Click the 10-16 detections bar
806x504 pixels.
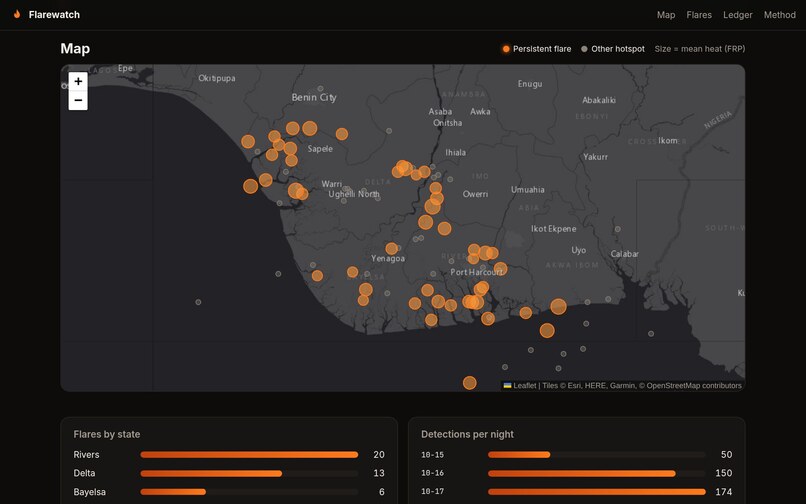(x=596, y=473)
